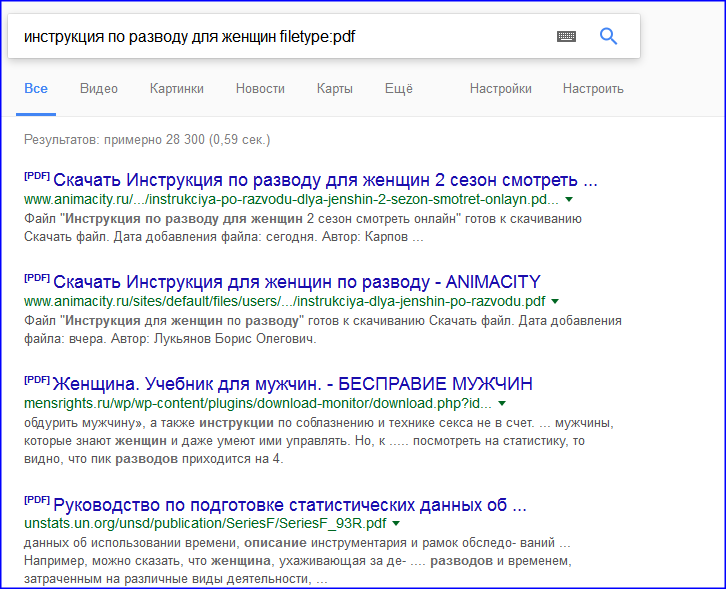Switch to the Видео tab

point(99,89)
